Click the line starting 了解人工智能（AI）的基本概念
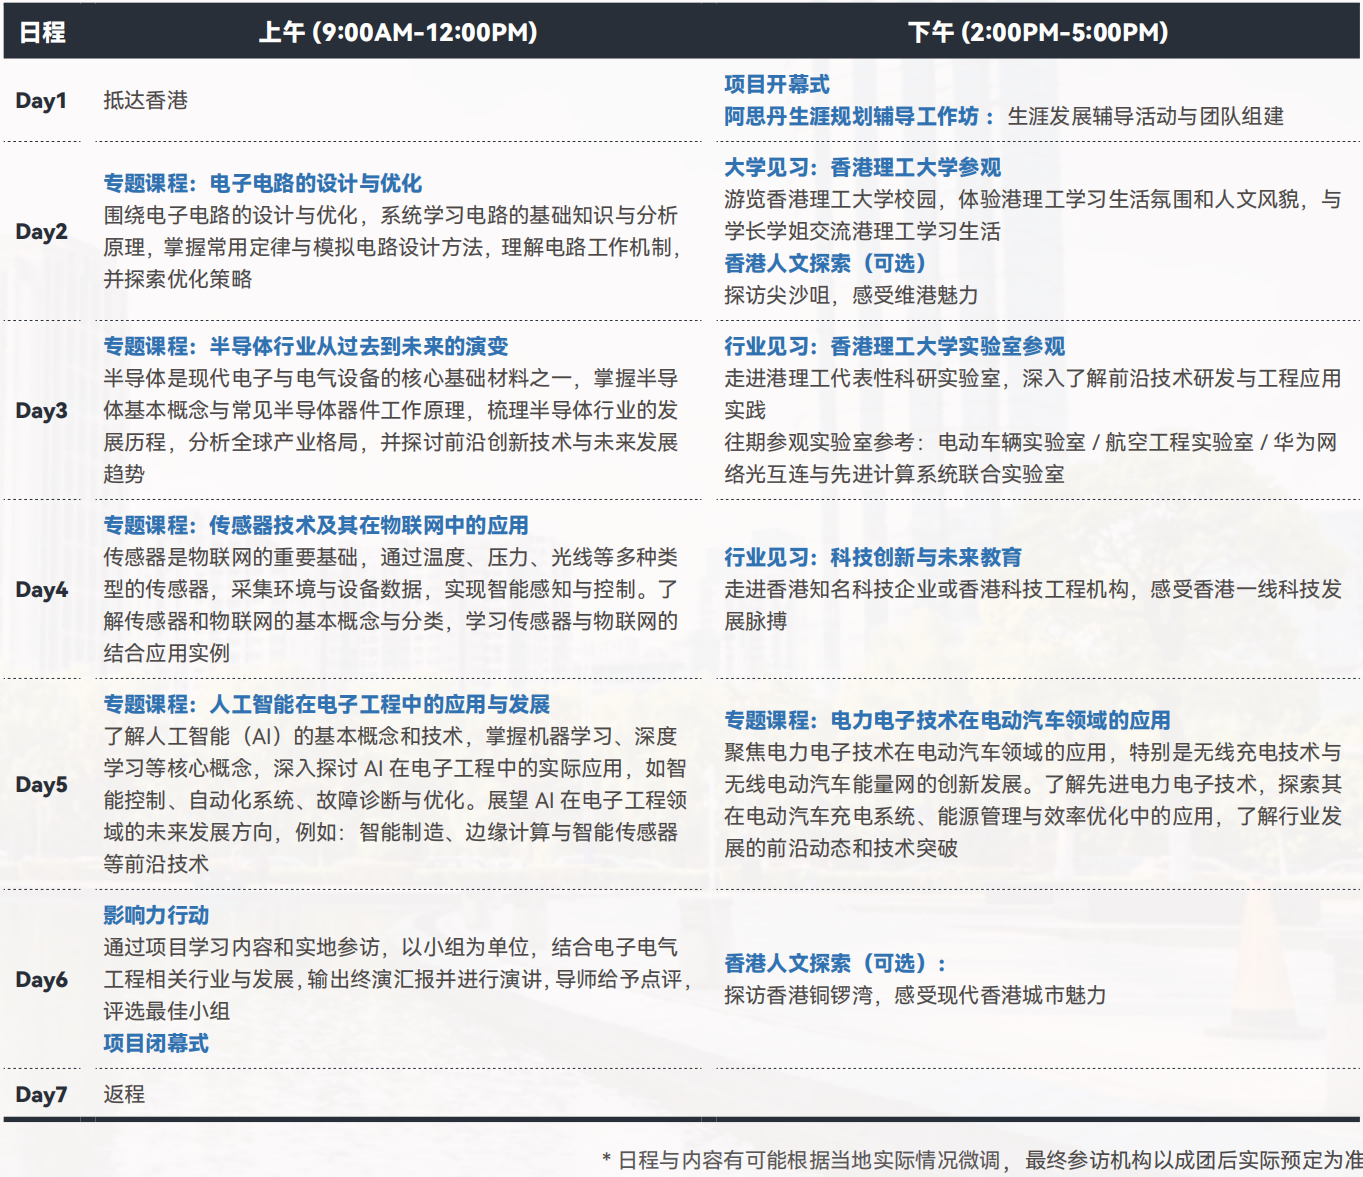 point(391,737)
